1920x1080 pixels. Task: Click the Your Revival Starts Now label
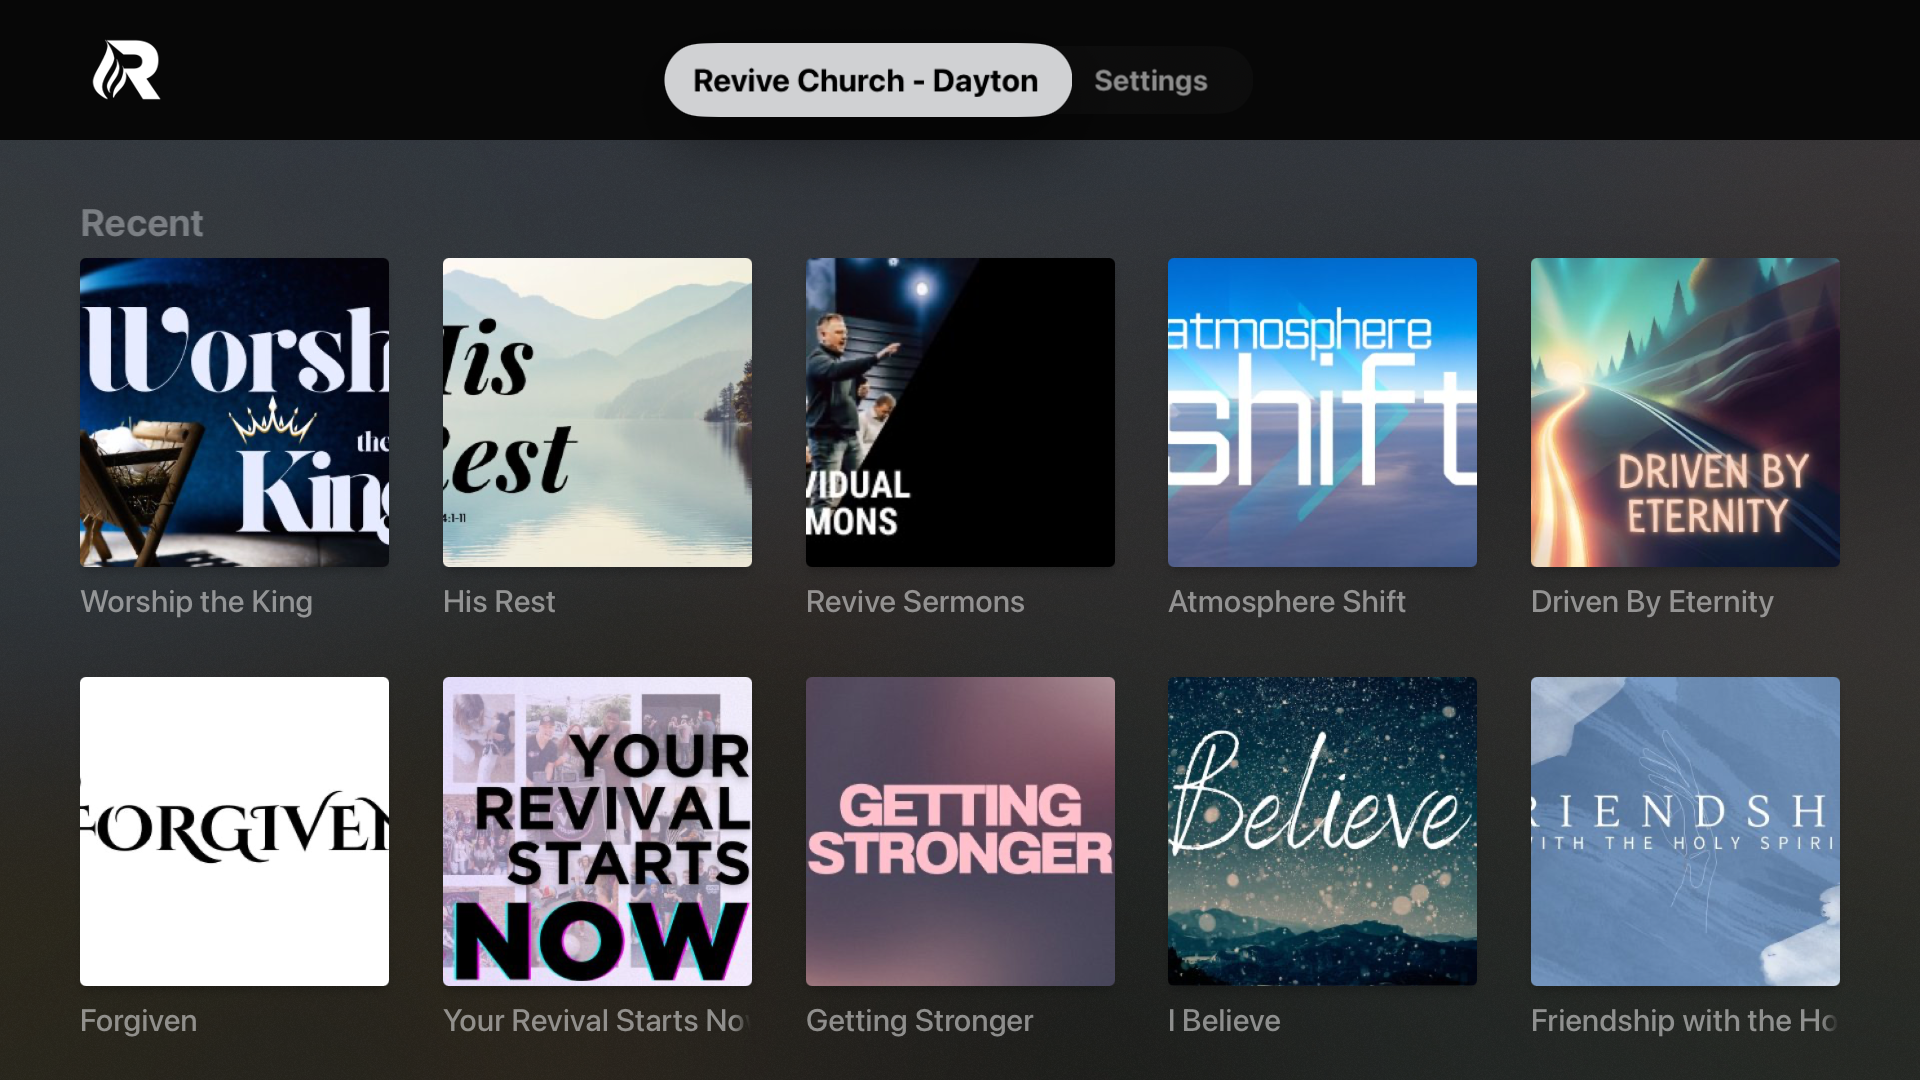[x=597, y=1021]
